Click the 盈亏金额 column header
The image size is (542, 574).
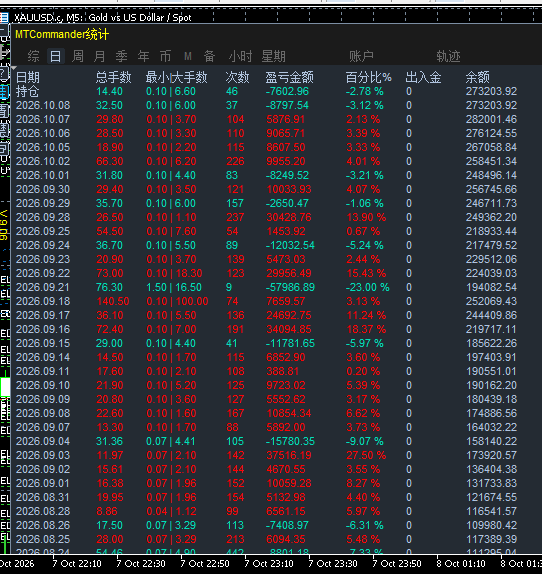tap(289, 77)
